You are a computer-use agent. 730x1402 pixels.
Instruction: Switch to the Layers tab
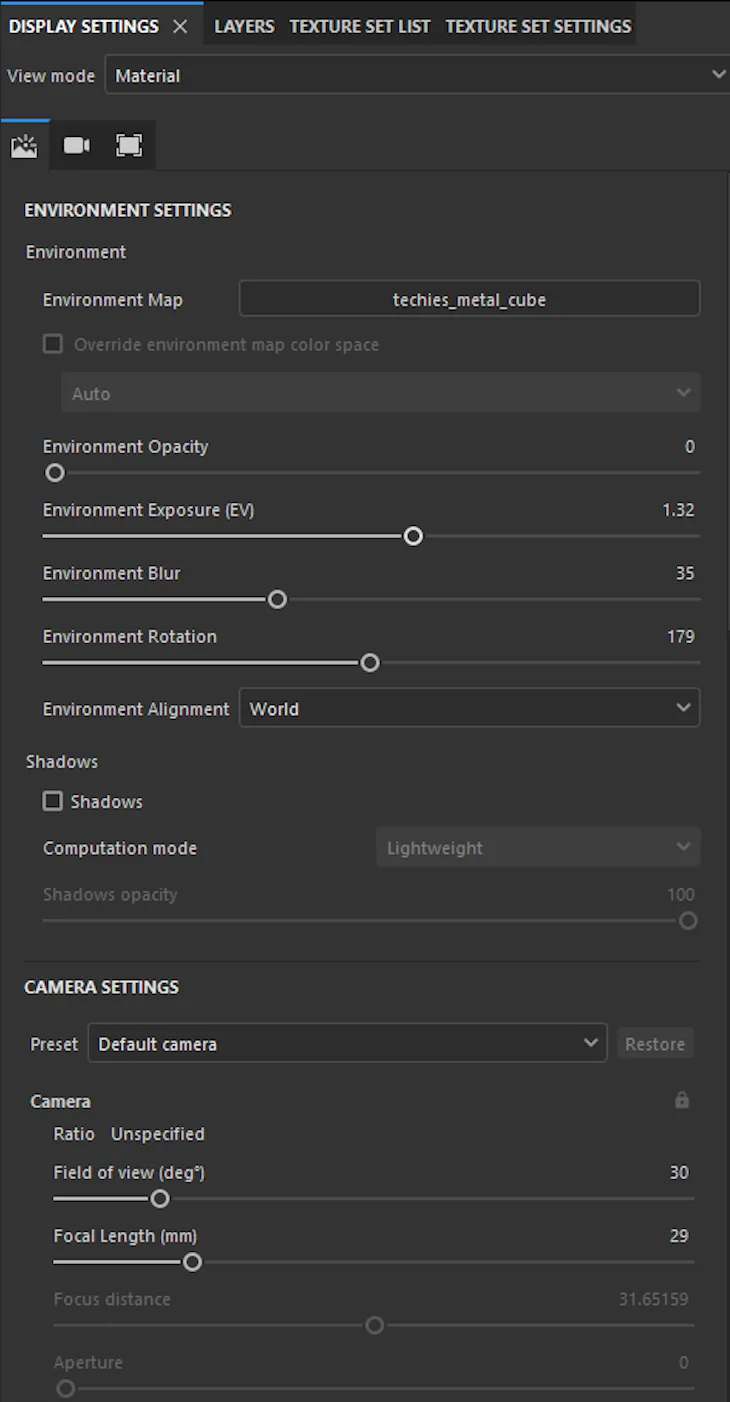tap(244, 26)
